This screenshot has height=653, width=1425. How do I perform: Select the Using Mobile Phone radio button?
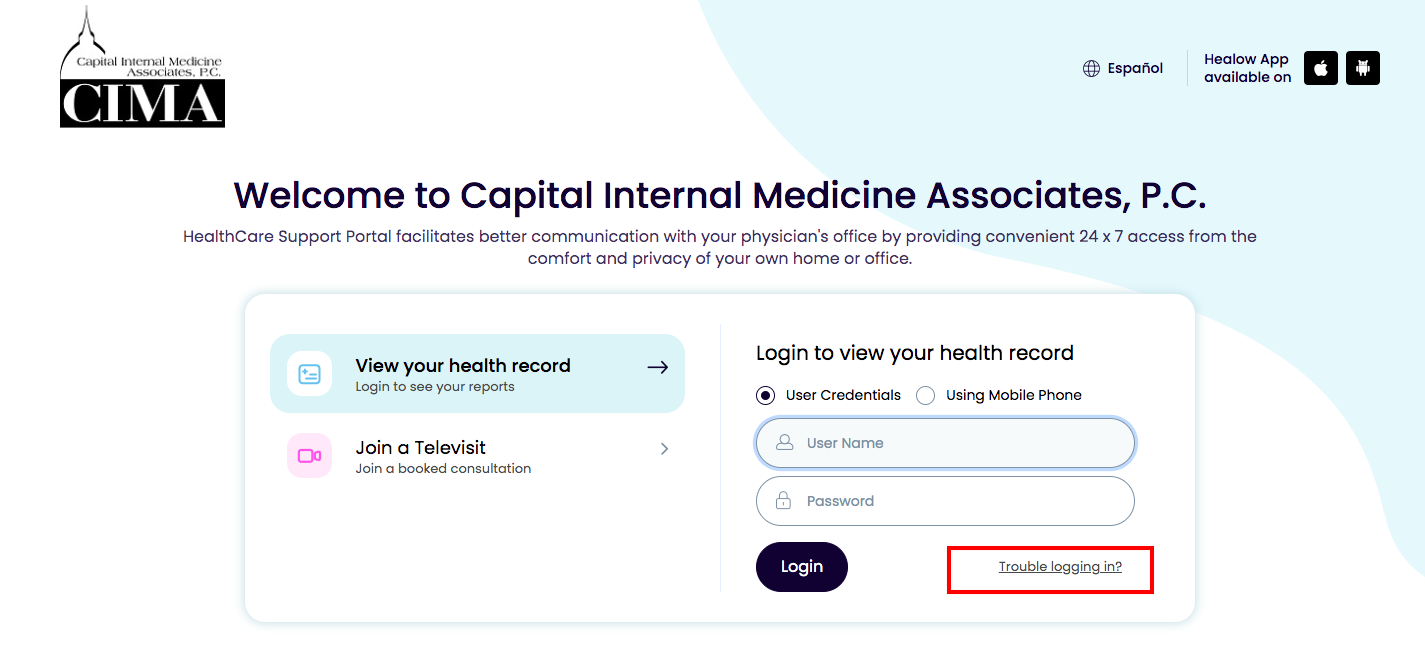pyautogui.click(x=926, y=395)
